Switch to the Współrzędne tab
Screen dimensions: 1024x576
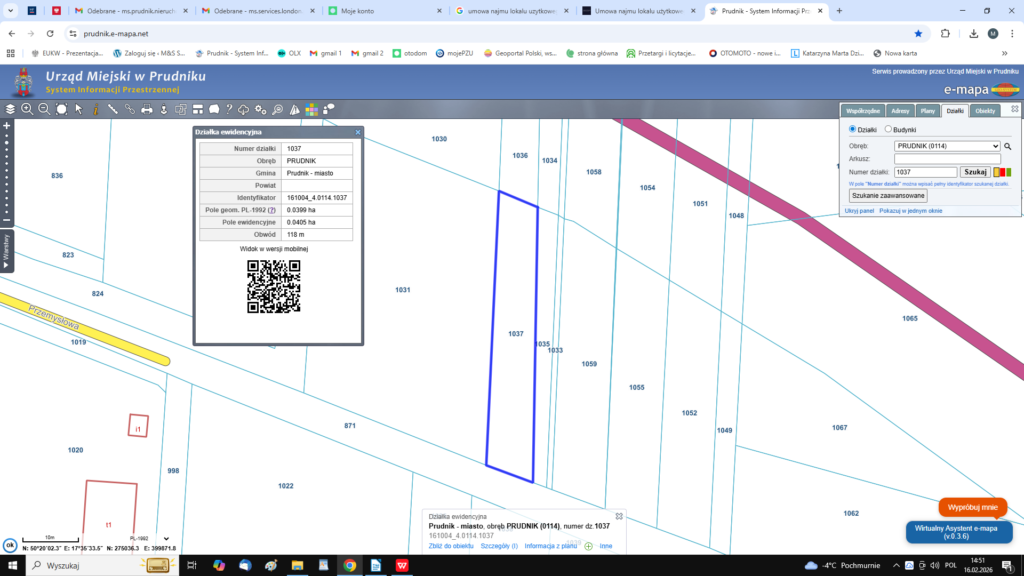click(862, 111)
